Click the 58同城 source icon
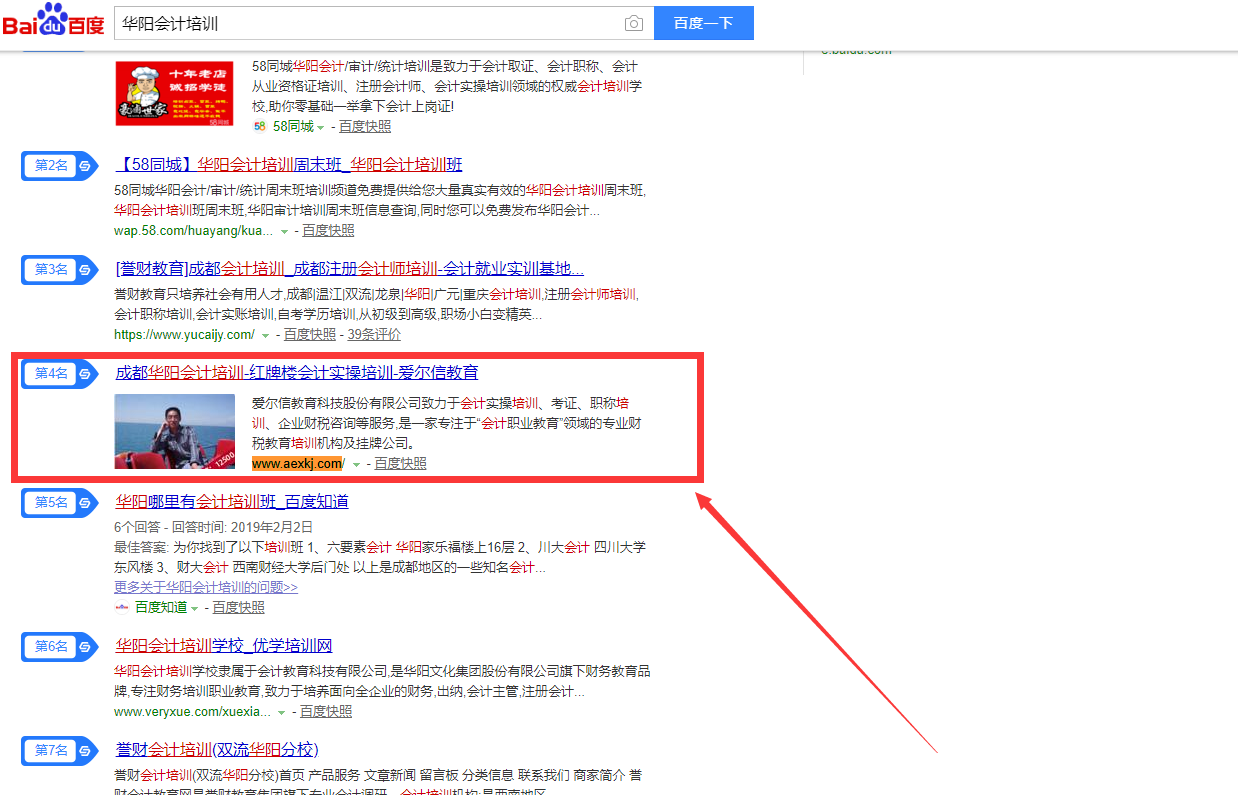This screenshot has width=1238, height=795. 260,126
